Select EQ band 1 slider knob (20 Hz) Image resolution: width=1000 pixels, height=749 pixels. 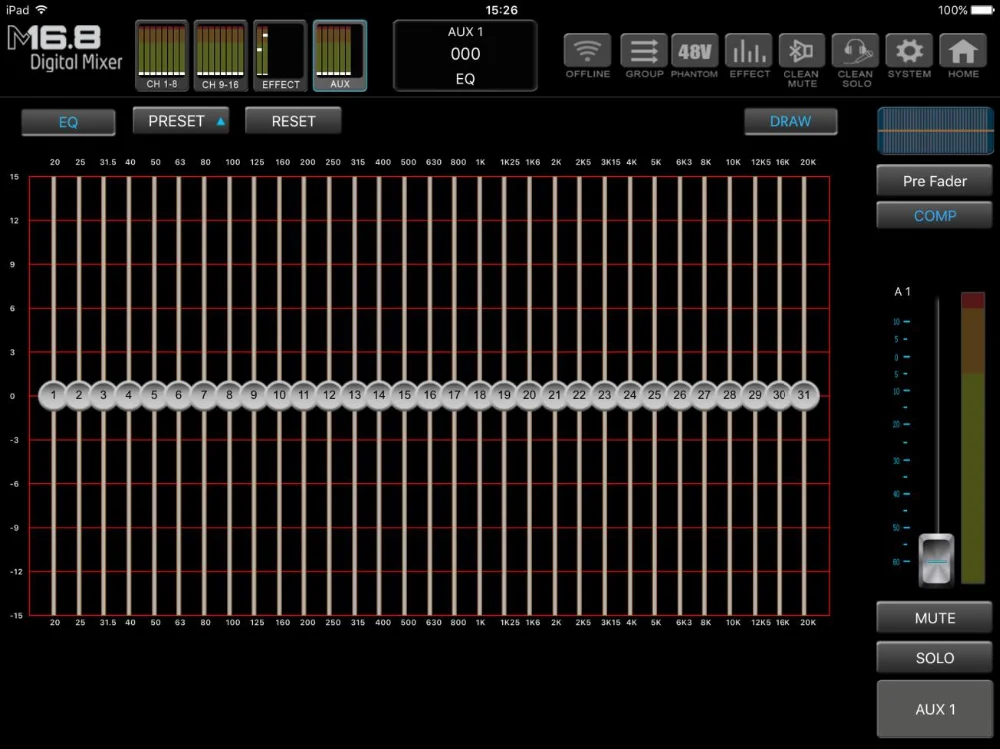tap(54, 395)
